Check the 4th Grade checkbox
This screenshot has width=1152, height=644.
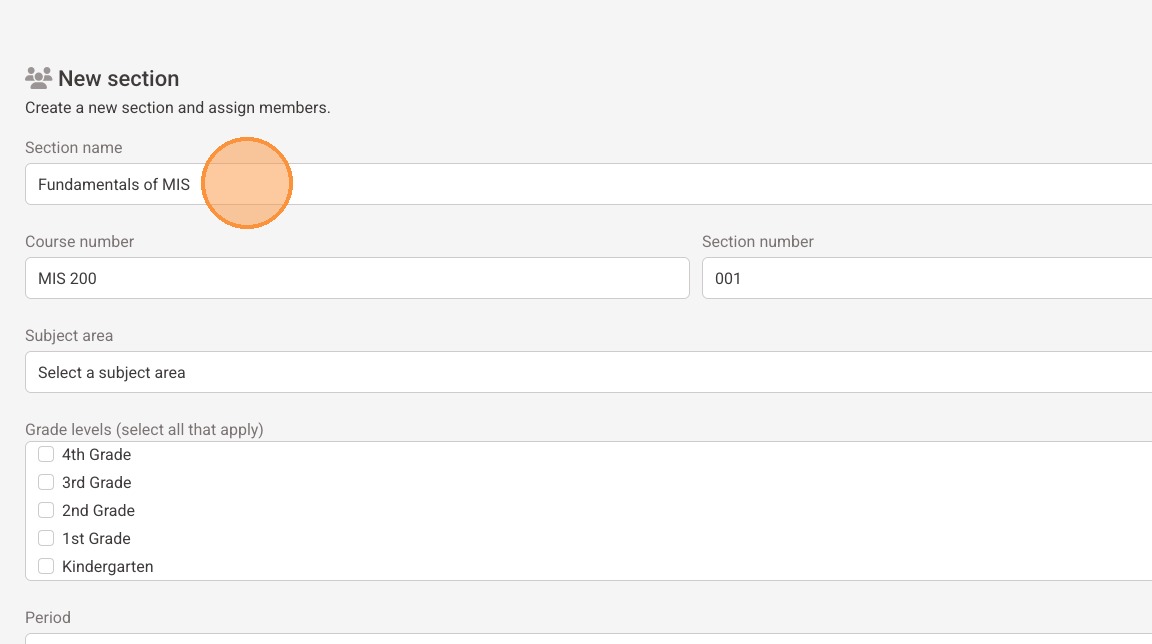click(x=46, y=454)
